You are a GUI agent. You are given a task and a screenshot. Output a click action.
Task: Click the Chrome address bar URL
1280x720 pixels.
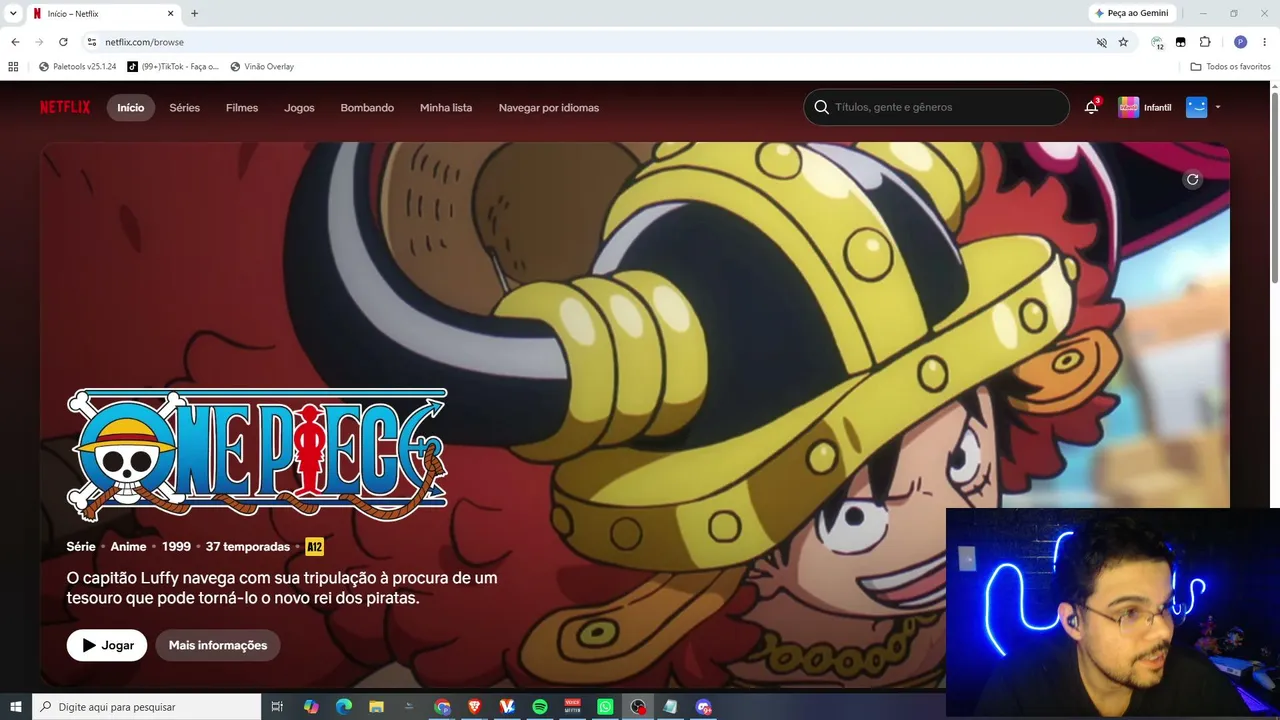pyautogui.click(x=145, y=42)
